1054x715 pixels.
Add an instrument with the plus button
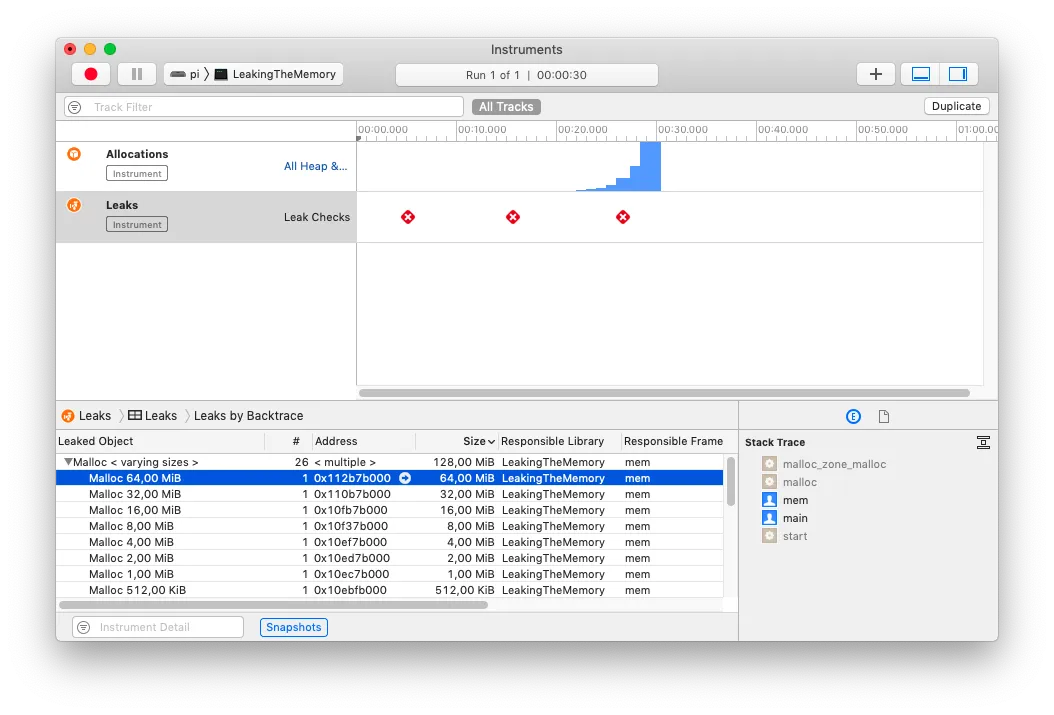coord(875,75)
